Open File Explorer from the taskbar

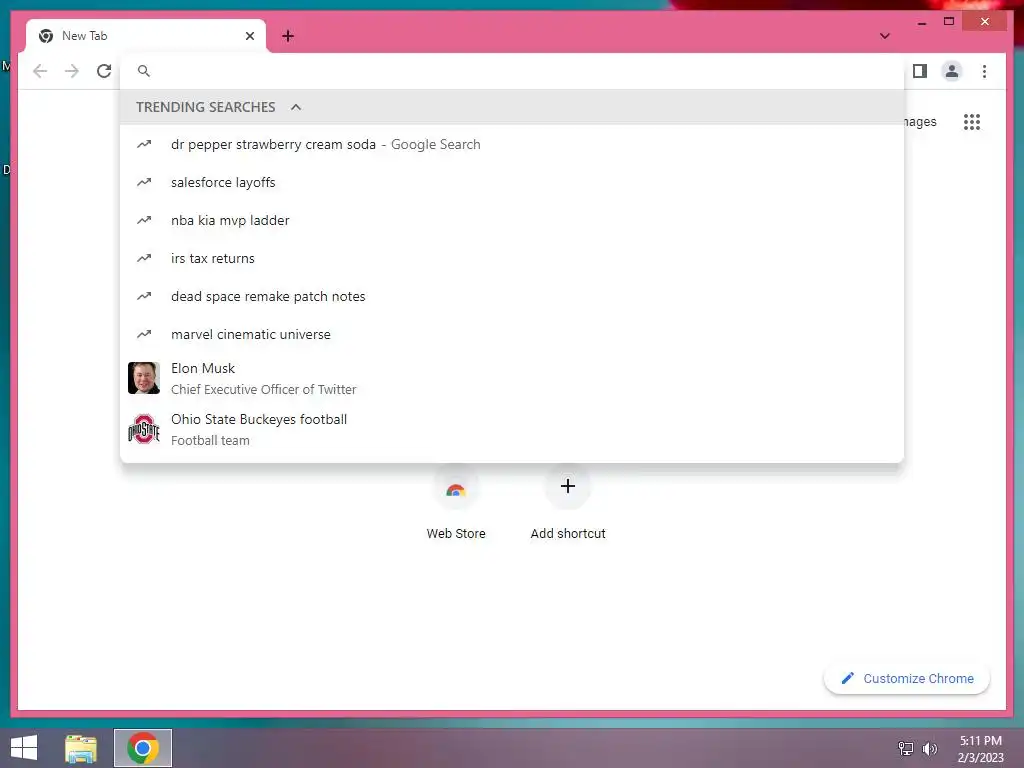[x=81, y=748]
